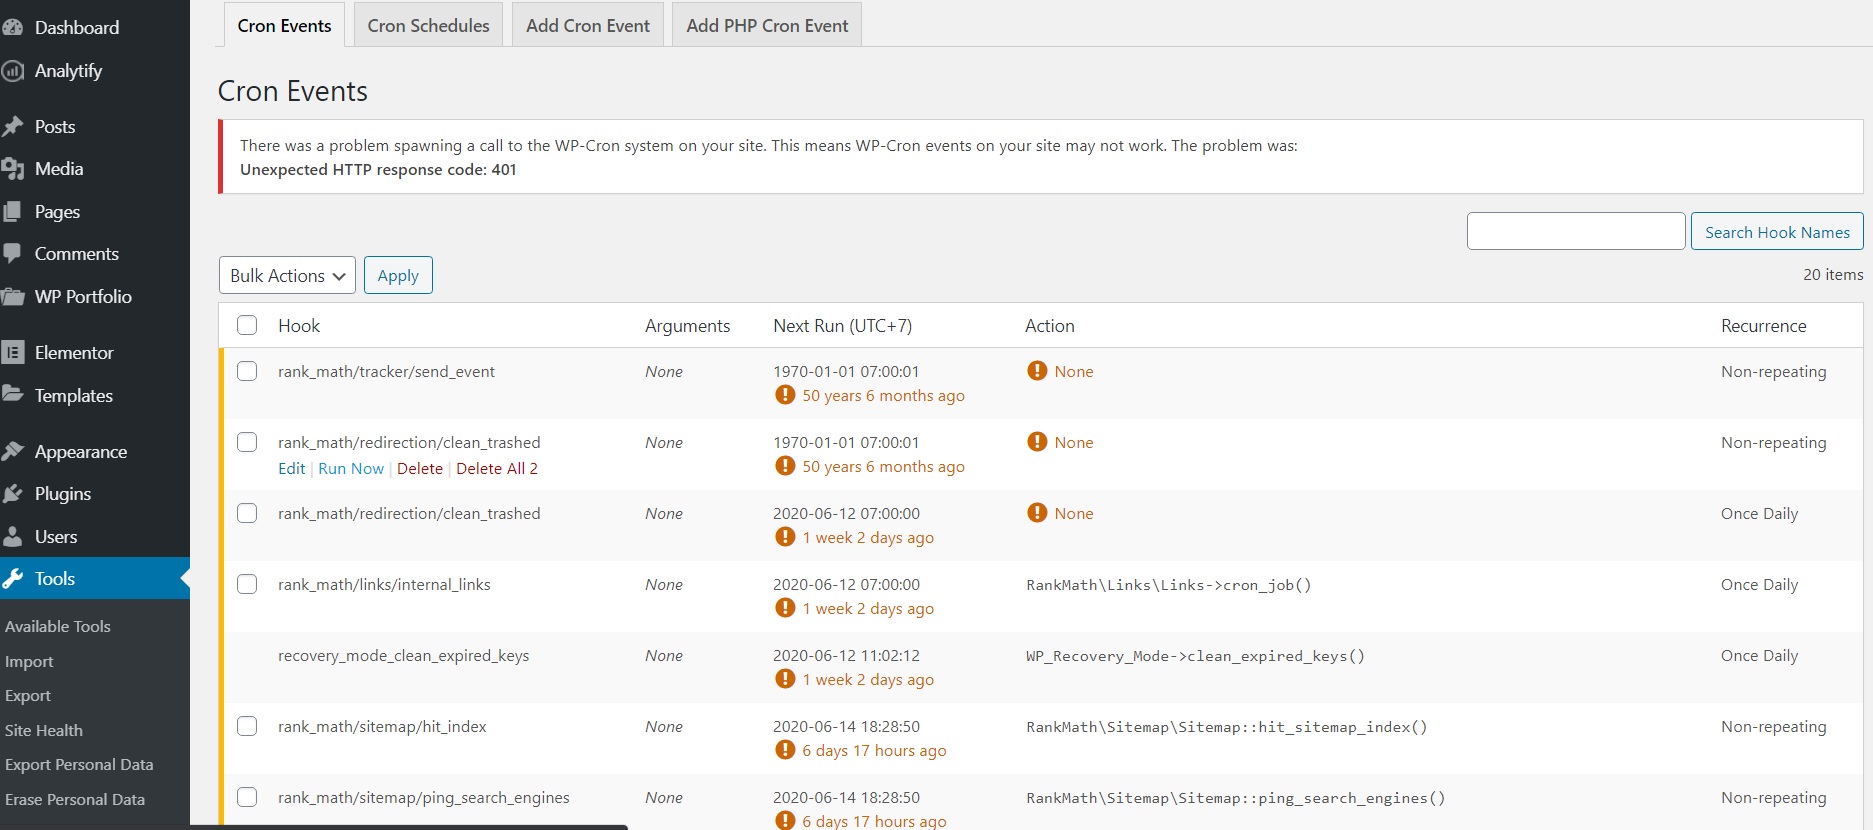Click the Plugins plug icon

point(12,494)
